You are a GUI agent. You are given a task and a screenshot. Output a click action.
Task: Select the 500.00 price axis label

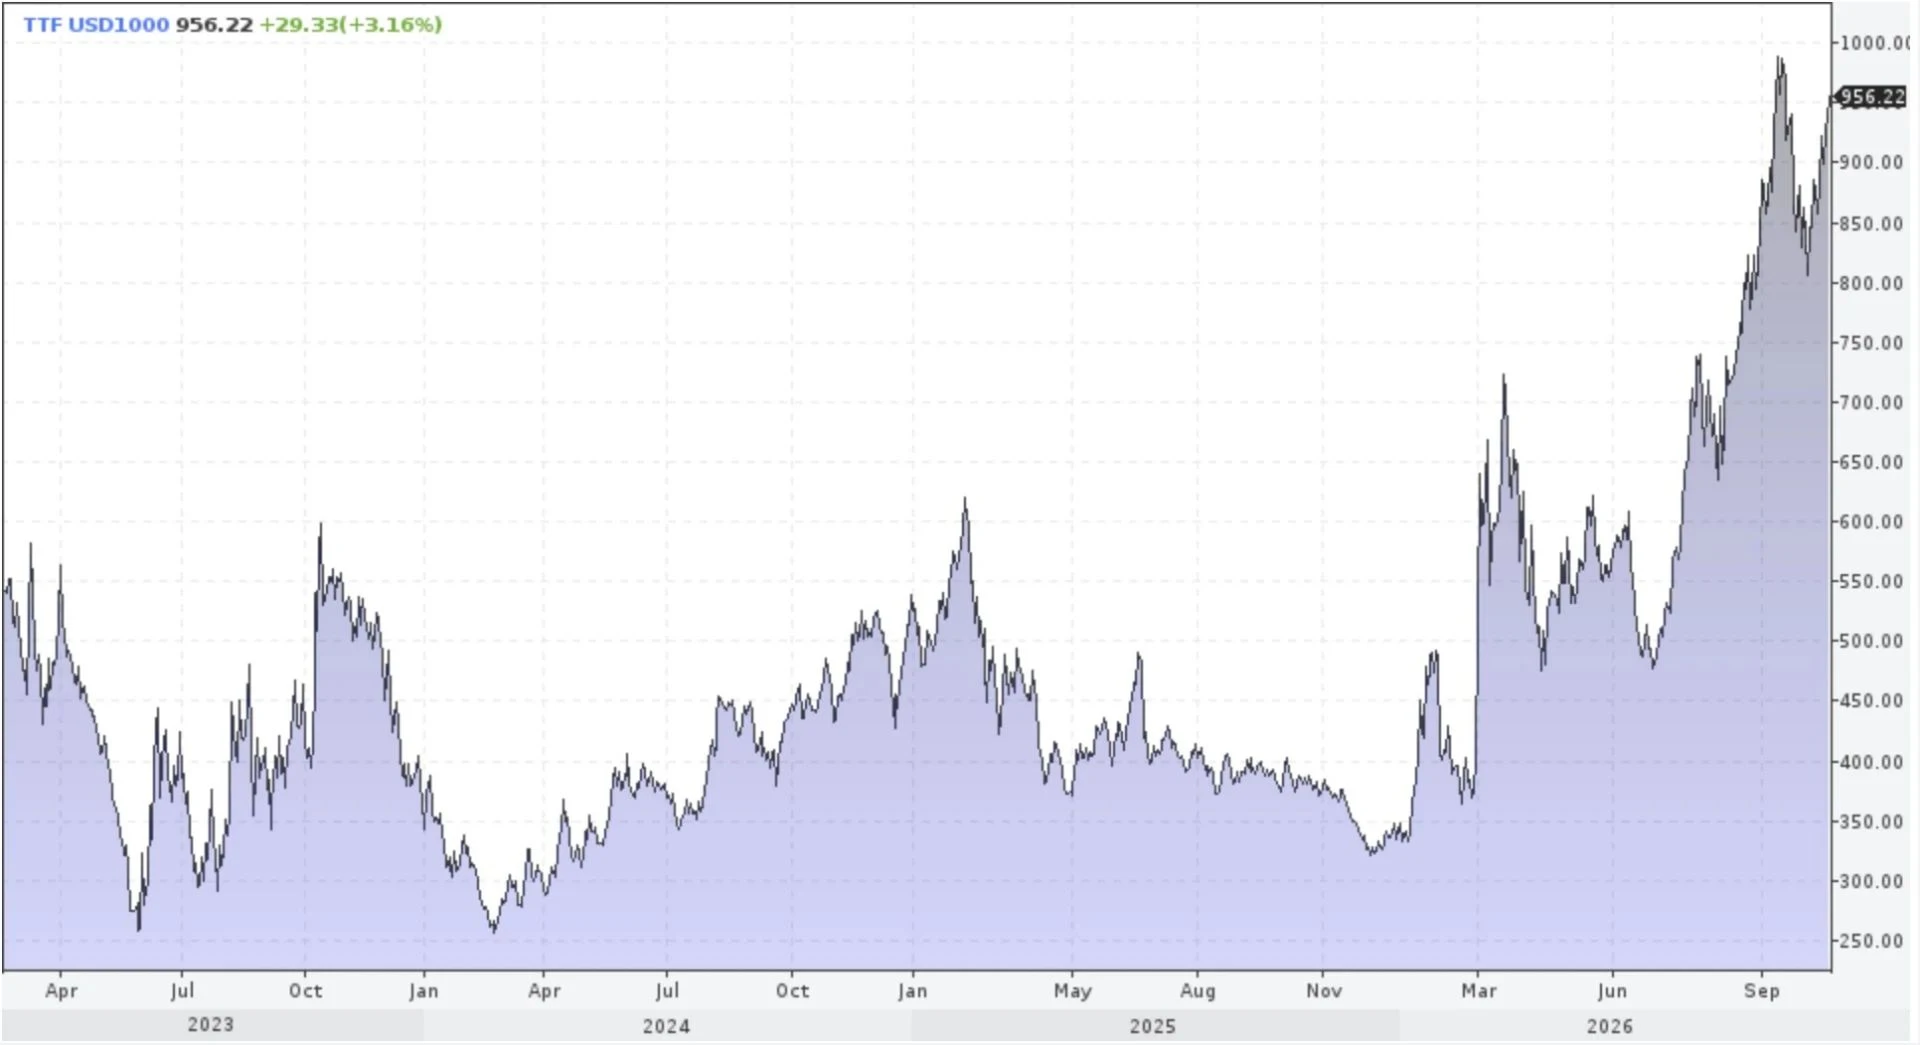1872,641
